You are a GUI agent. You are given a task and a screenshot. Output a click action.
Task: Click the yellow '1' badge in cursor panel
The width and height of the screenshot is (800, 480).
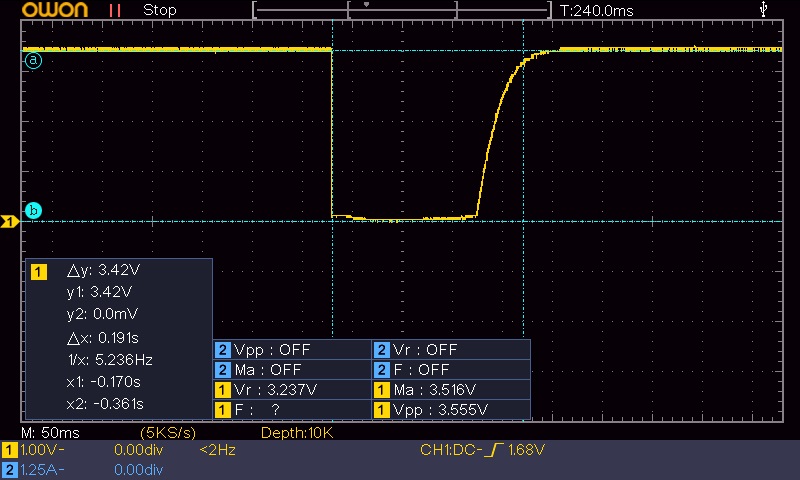click(38, 272)
